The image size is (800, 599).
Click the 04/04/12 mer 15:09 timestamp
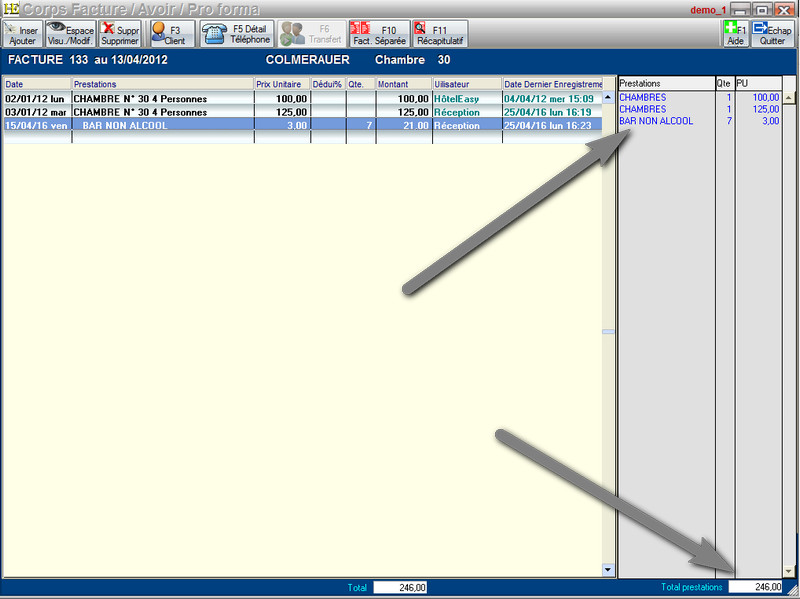[549, 99]
